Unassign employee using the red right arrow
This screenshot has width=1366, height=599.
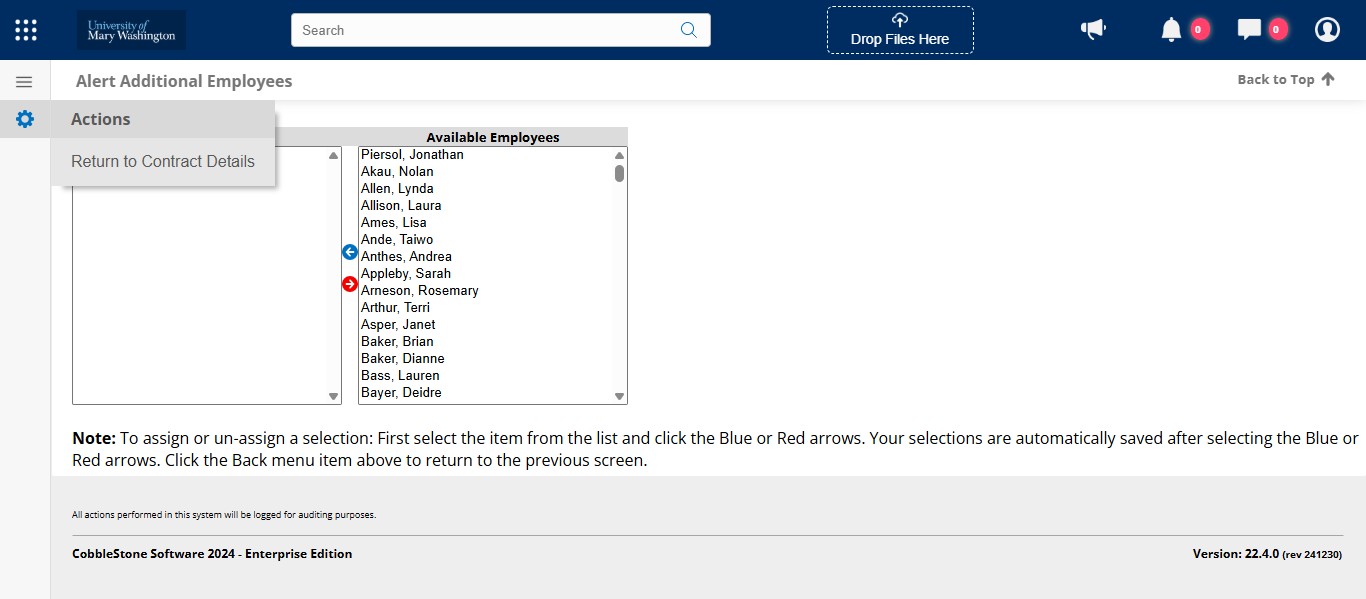349,284
